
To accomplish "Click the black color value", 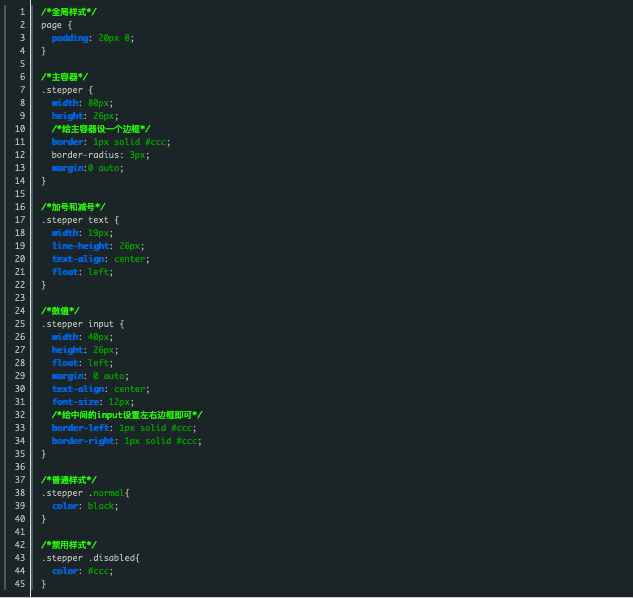I will click(102, 505).
